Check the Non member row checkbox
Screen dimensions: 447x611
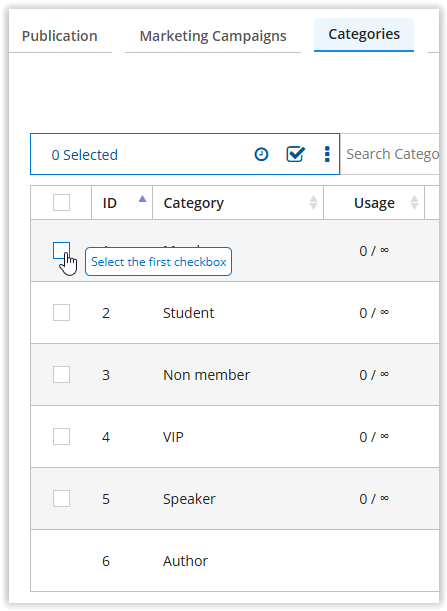coord(61,374)
